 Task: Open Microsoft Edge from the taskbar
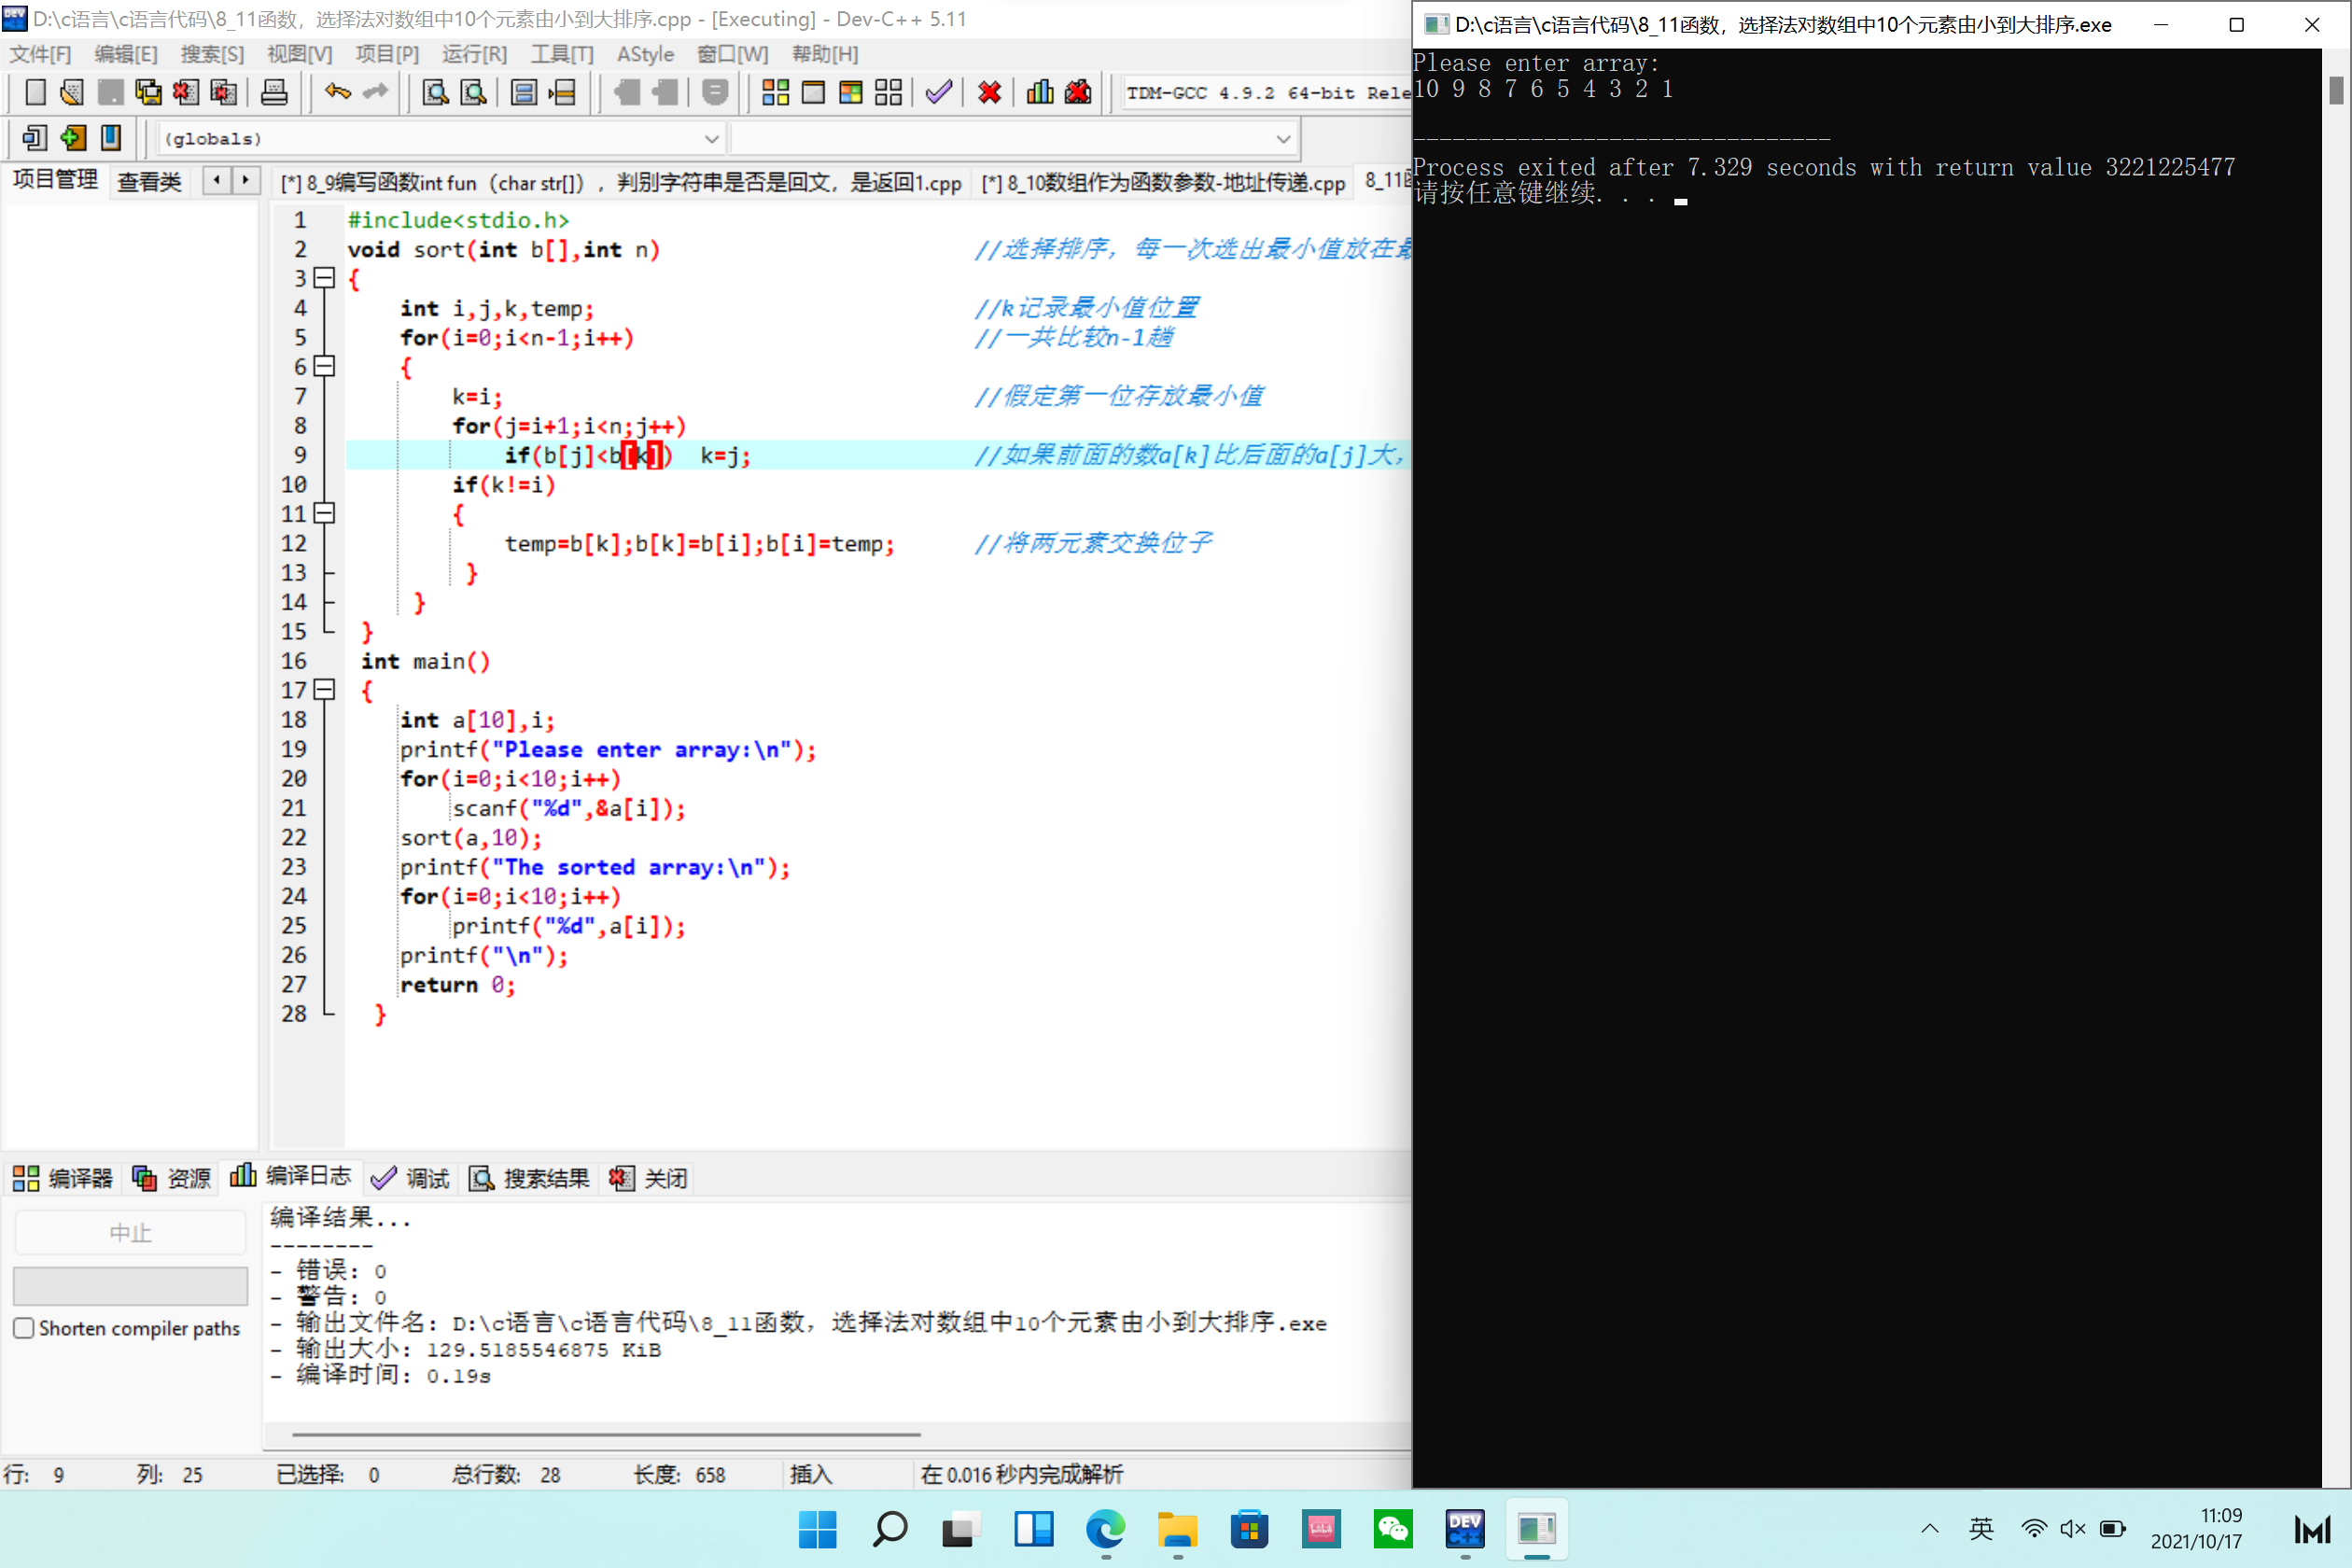(x=1105, y=1528)
